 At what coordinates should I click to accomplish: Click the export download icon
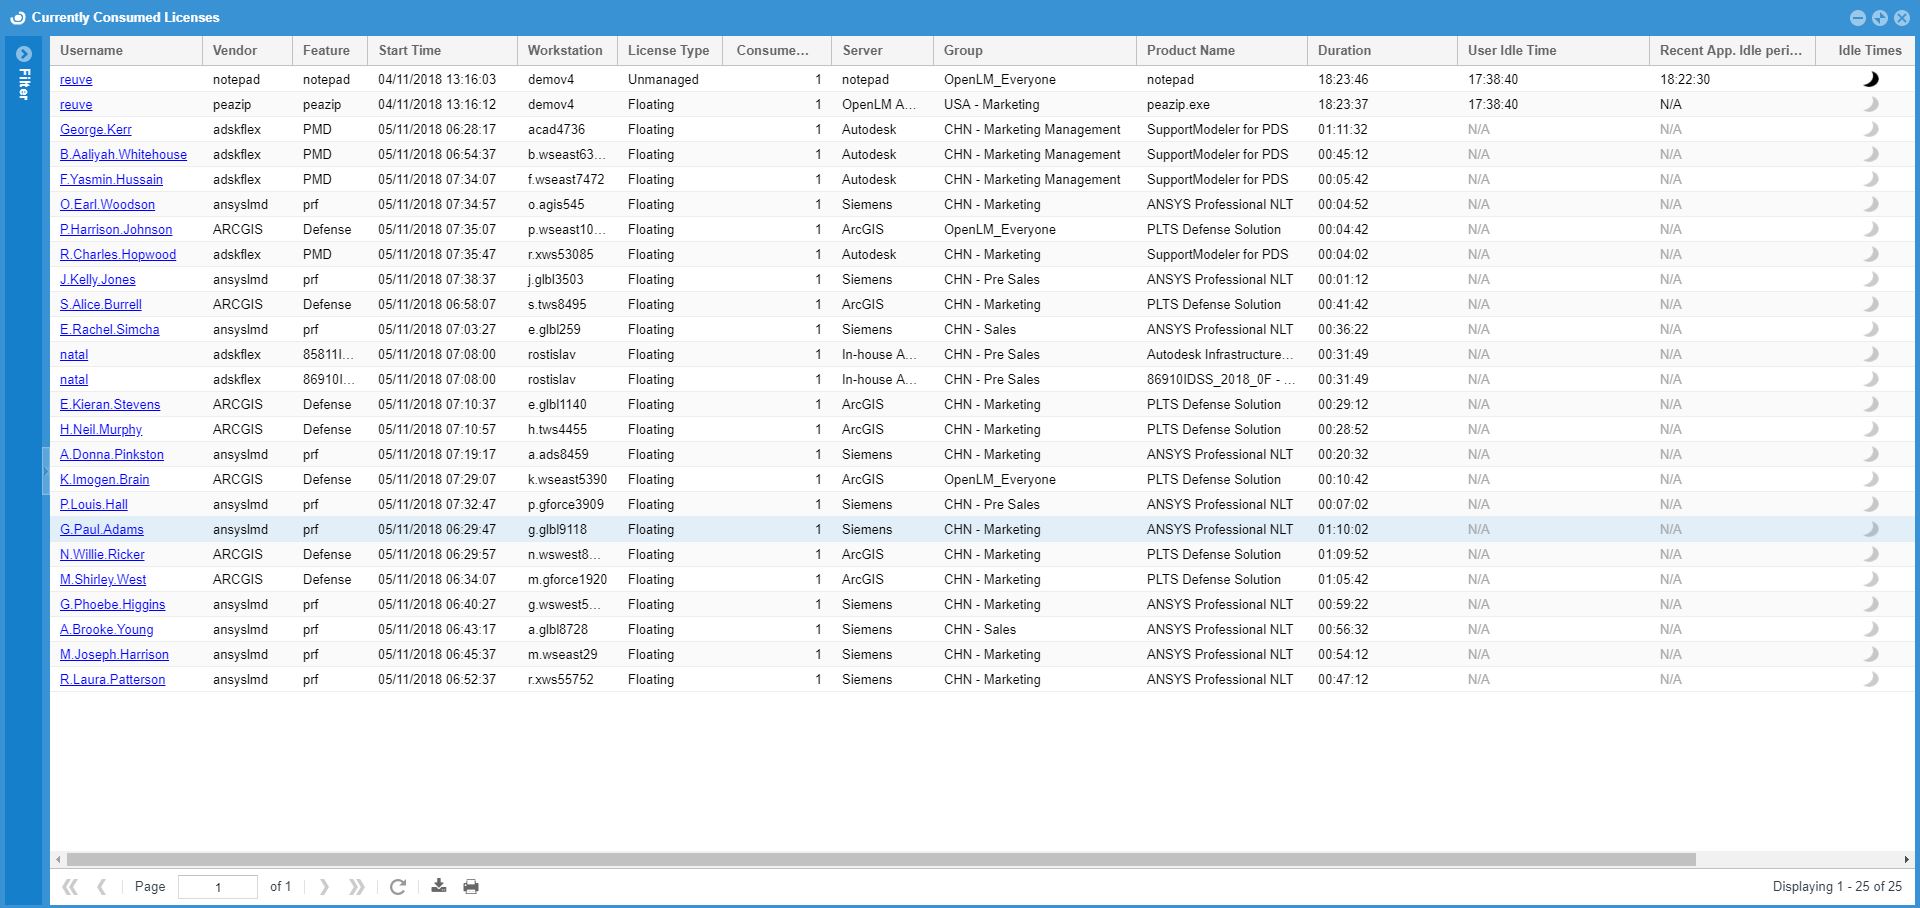[438, 886]
